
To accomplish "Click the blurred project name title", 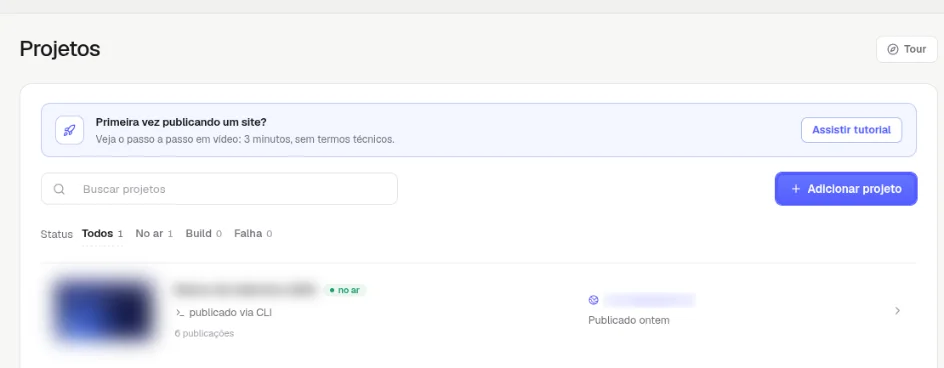I will (245, 290).
